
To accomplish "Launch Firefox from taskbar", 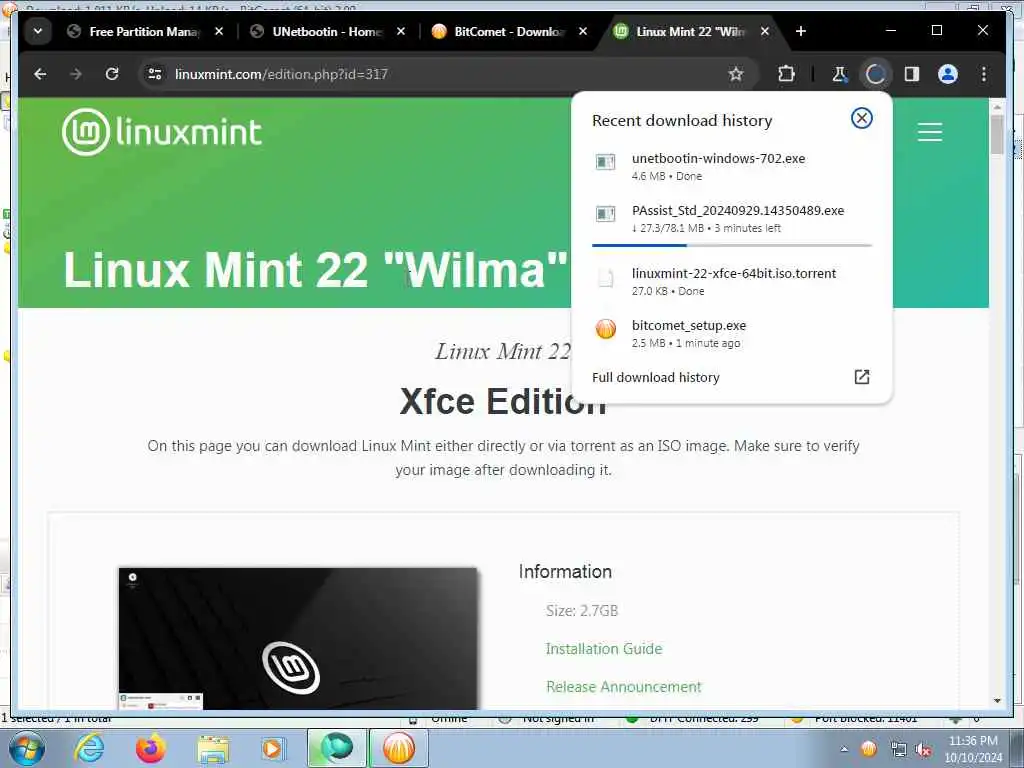I will tap(150, 748).
